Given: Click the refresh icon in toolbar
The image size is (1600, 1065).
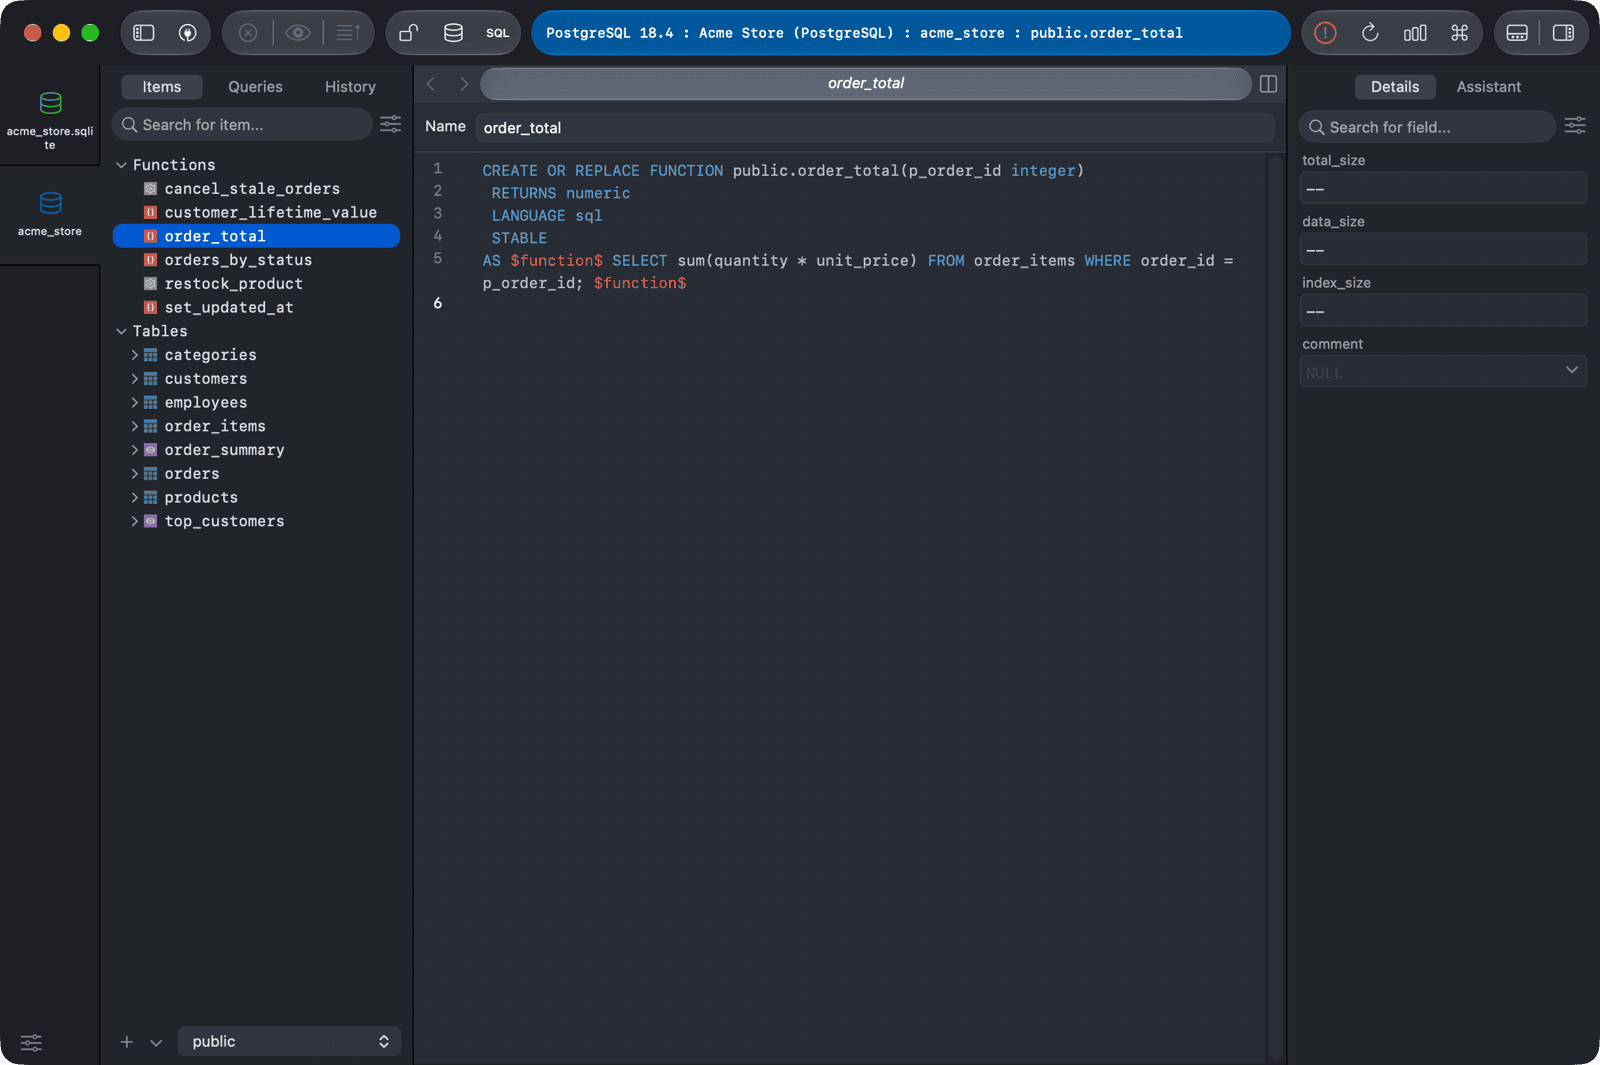Looking at the screenshot, I should tap(1370, 33).
